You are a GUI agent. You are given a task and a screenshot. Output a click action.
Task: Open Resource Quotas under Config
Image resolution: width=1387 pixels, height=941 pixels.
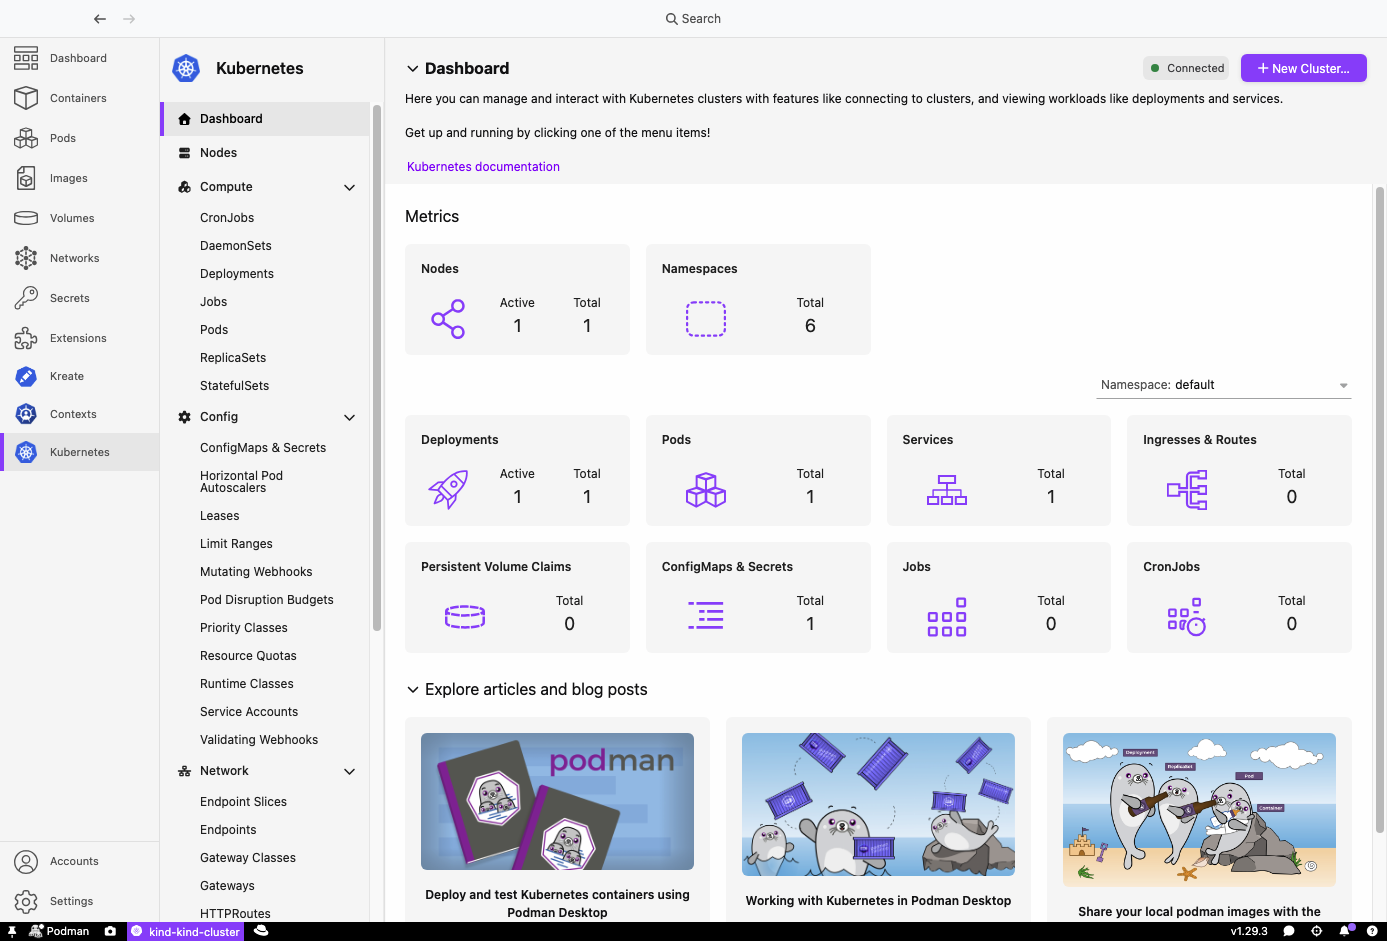248,656
